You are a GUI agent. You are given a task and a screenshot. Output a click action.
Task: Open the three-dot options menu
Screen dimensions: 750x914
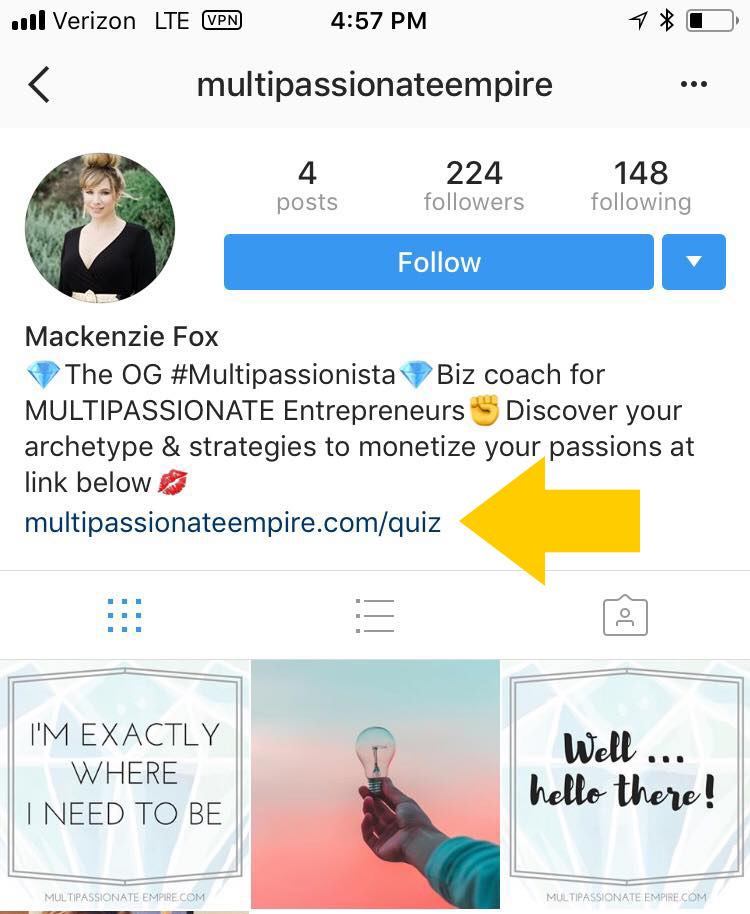(x=693, y=85)
